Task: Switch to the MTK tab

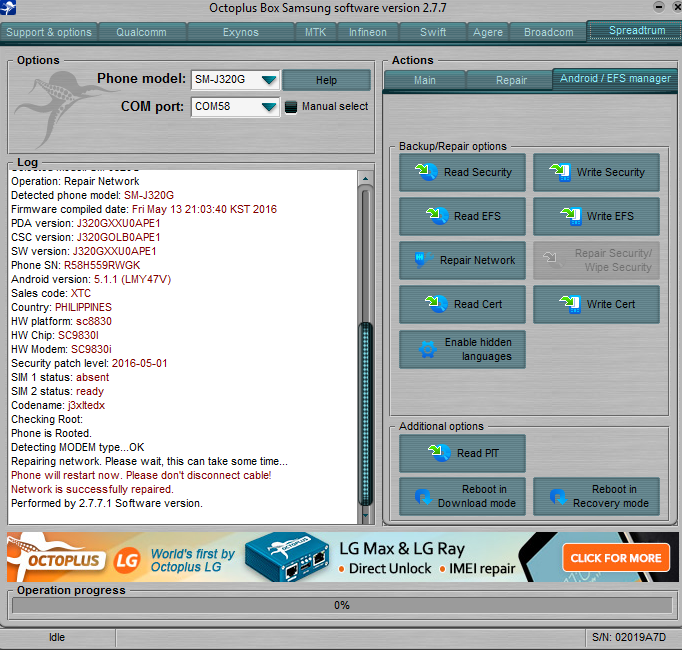Action: coord(315,32)
